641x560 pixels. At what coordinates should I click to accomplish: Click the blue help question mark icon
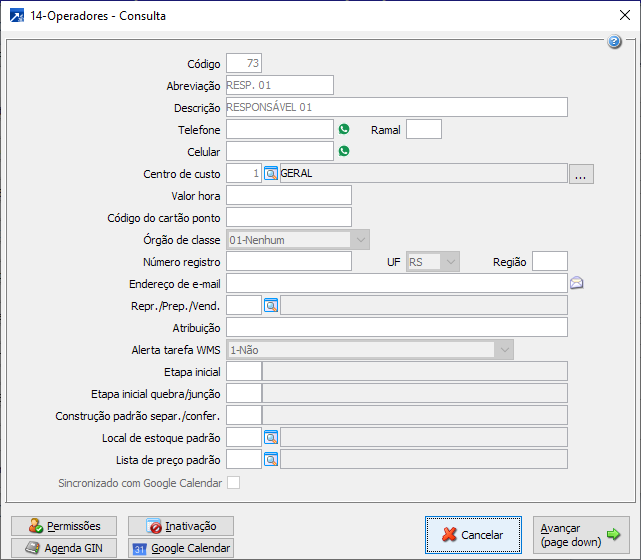tap(615, 42)
